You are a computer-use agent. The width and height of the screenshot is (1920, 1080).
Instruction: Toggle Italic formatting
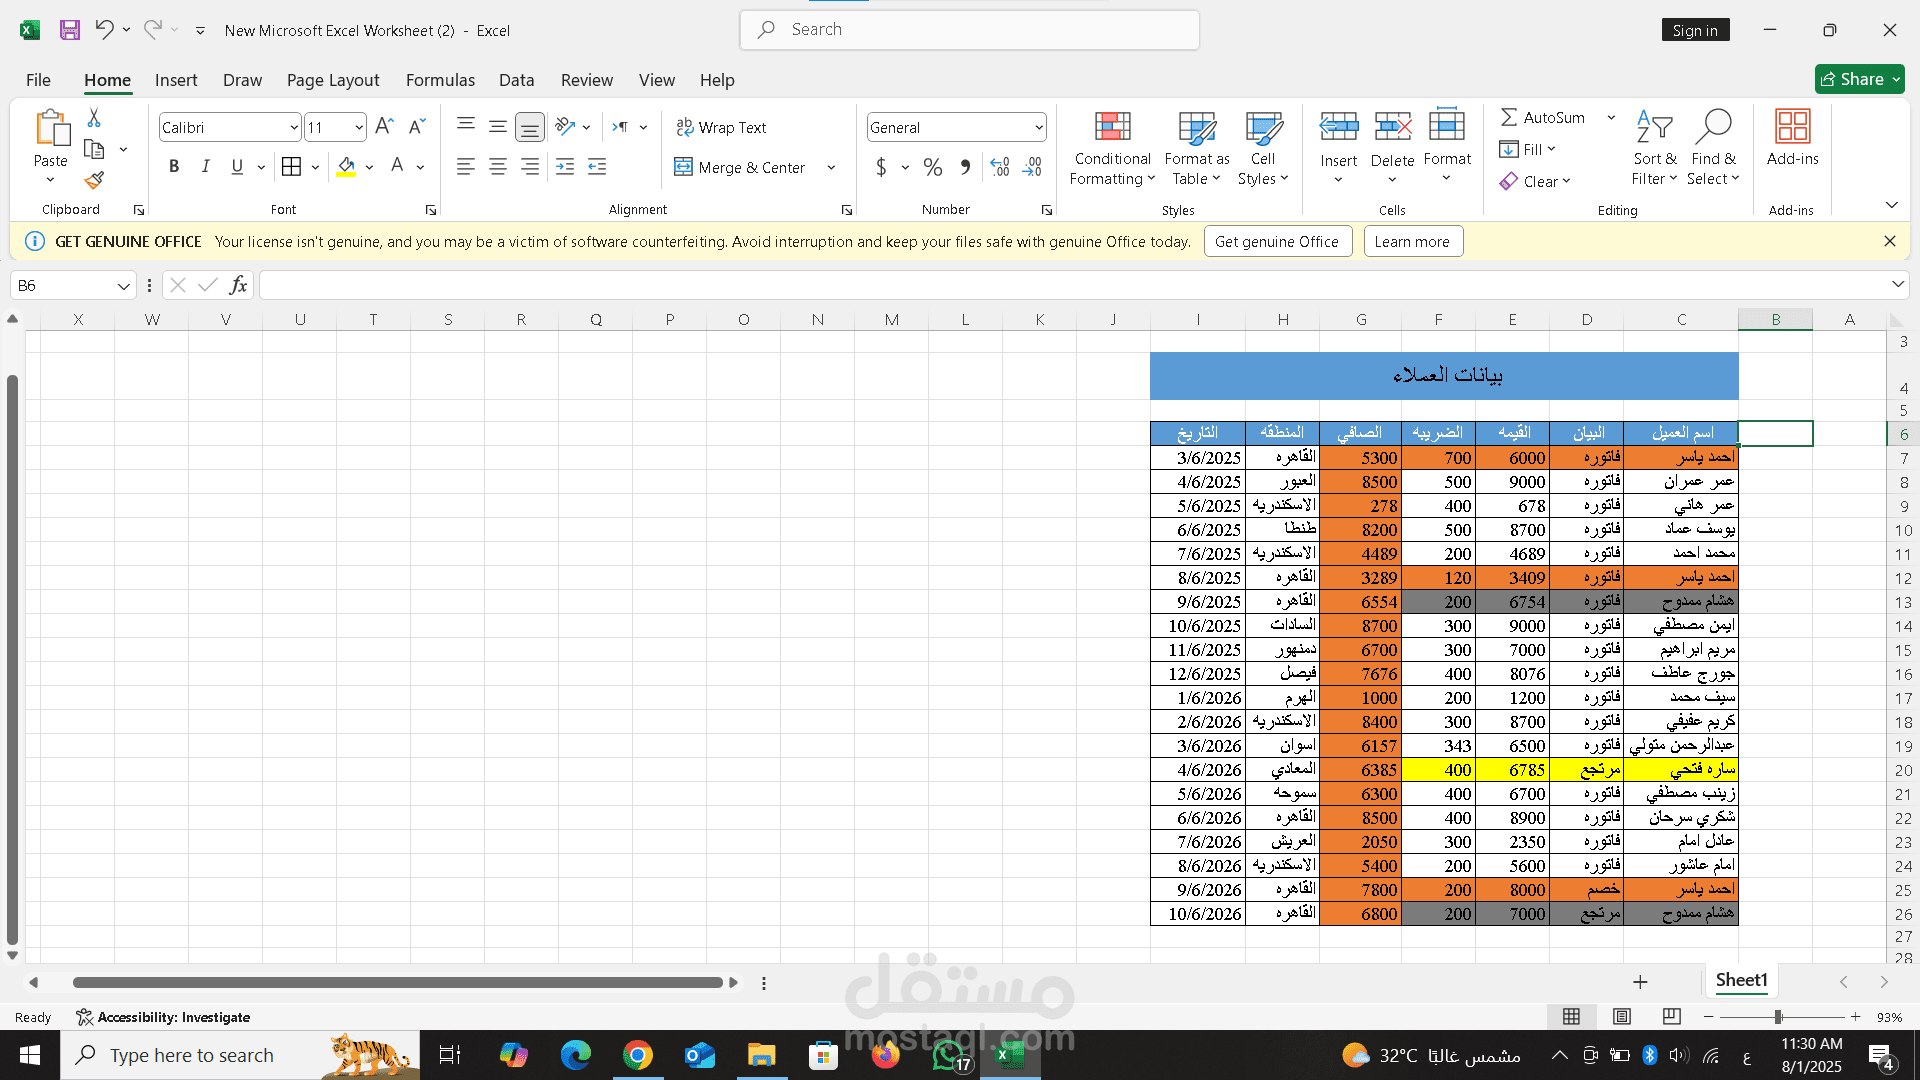coord(205,167)
